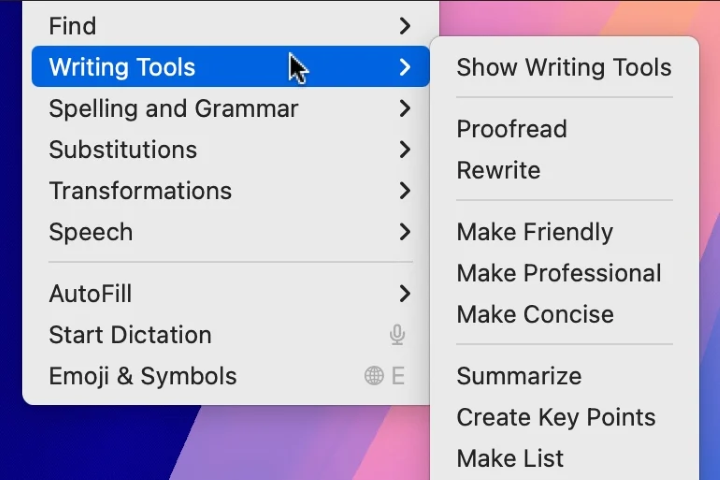
Task: Click the chevron on Spelling and Grammar row
Action: (x=405, y=108)
